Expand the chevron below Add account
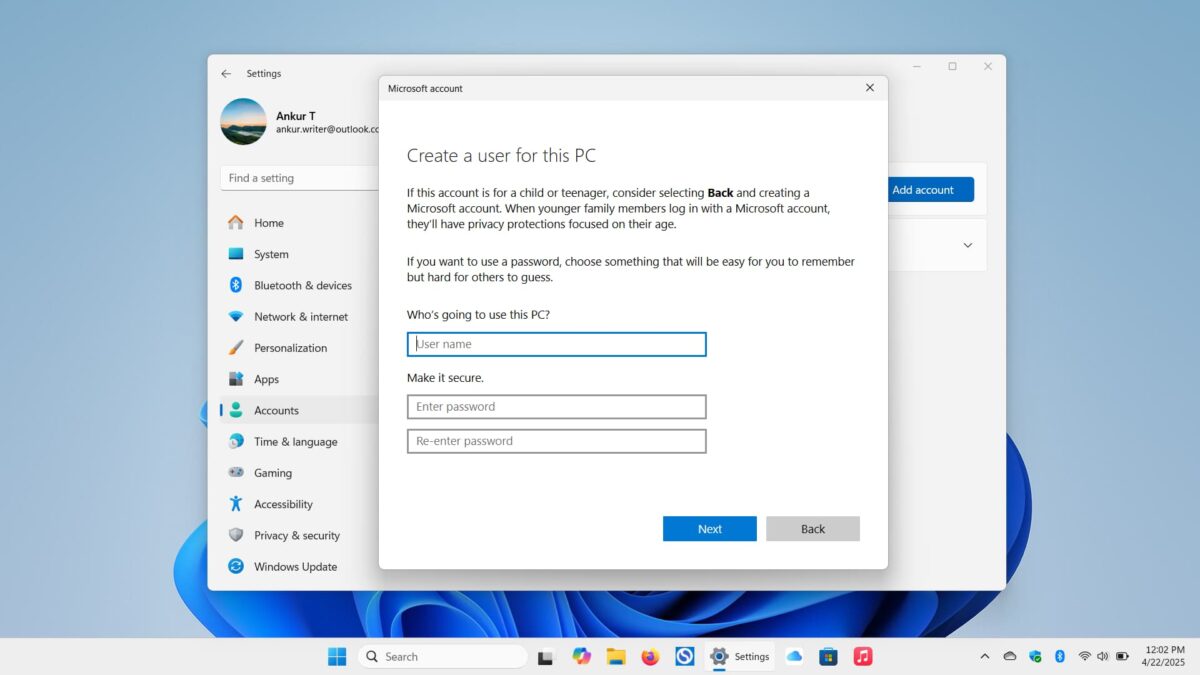The height and width of the screenshot is (675, 1200). (x=967, y=245)
